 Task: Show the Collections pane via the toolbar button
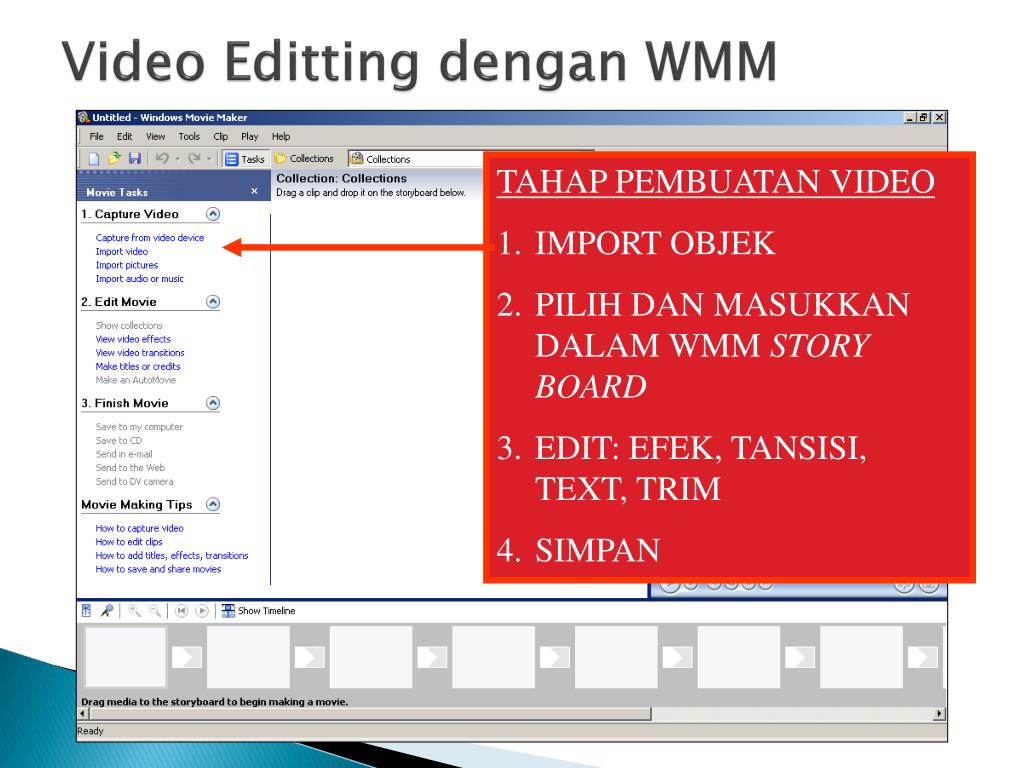pyautogui.click(x=304, y=159)
